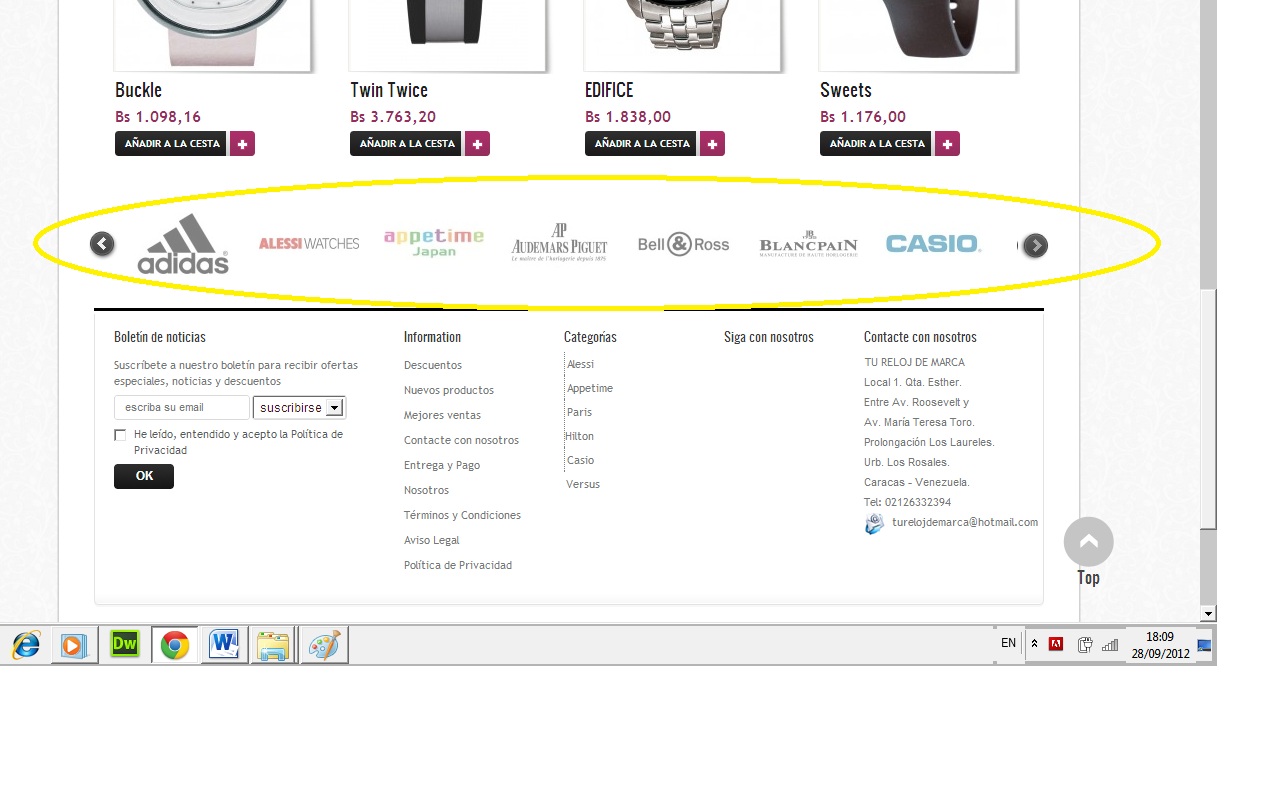Add EDIFICE to the basket
The image size is (1280, 800).
[x=642, y=144]
